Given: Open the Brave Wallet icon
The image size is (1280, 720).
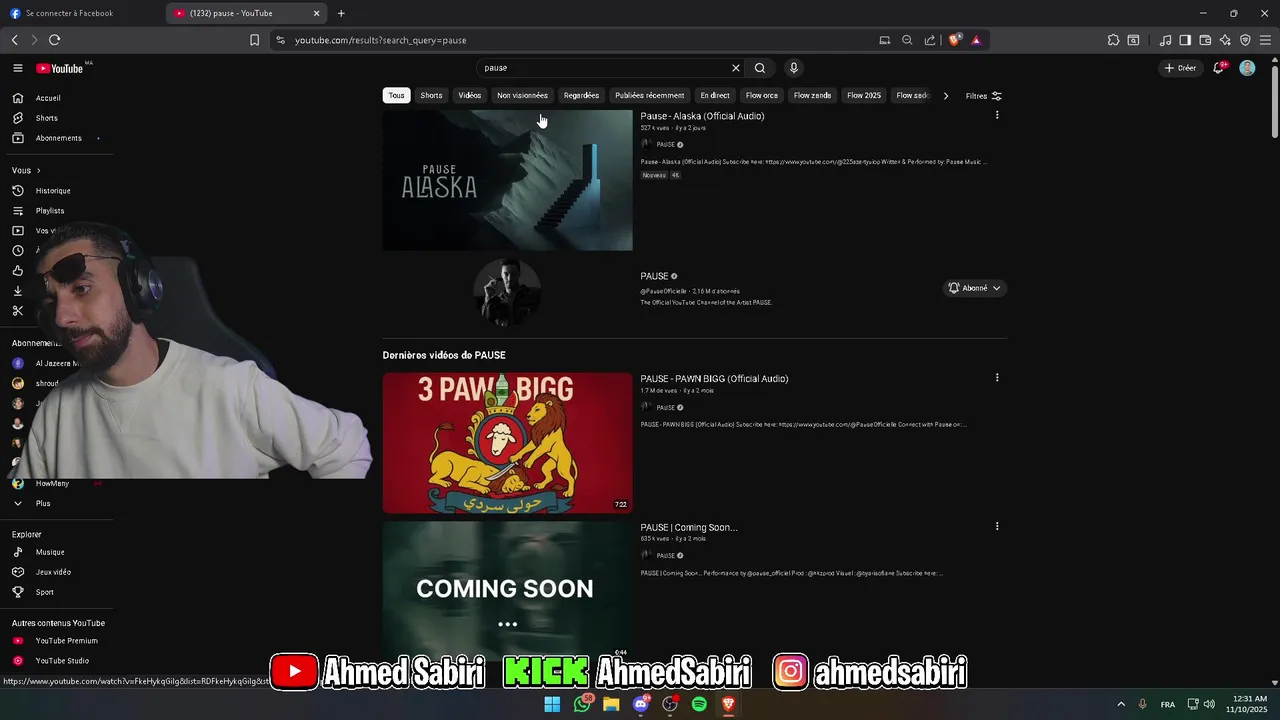Looking at the screenshot, I should click(x=1205, y=40).
